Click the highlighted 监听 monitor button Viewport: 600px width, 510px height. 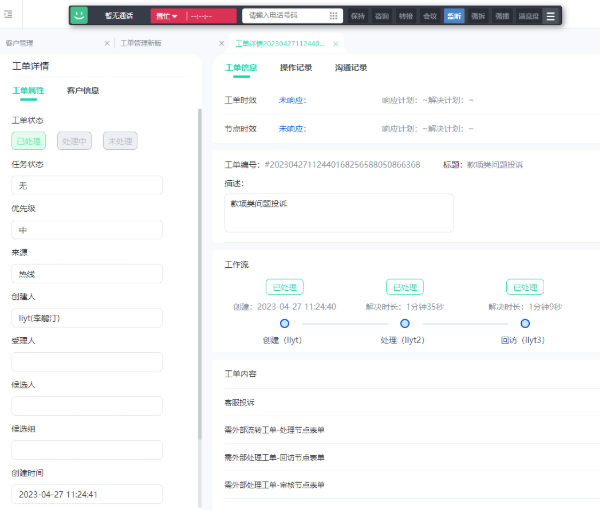(454, 16)
